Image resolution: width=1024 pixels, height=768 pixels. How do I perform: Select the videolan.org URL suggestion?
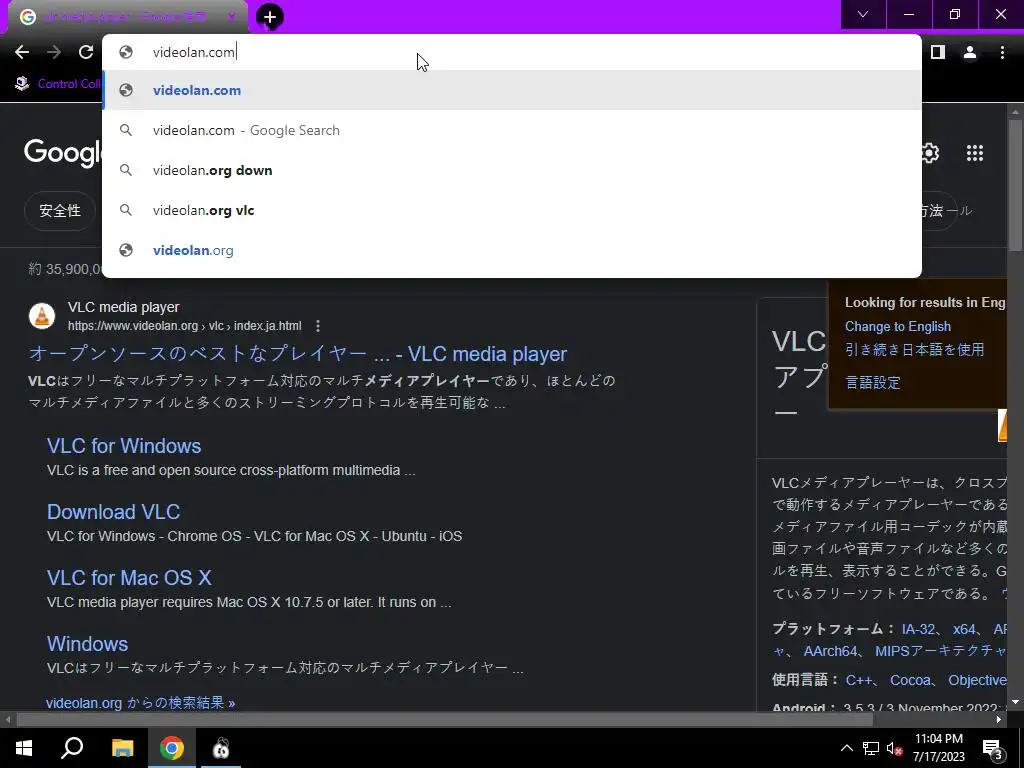pyautogui.click(x=512, y=250)
